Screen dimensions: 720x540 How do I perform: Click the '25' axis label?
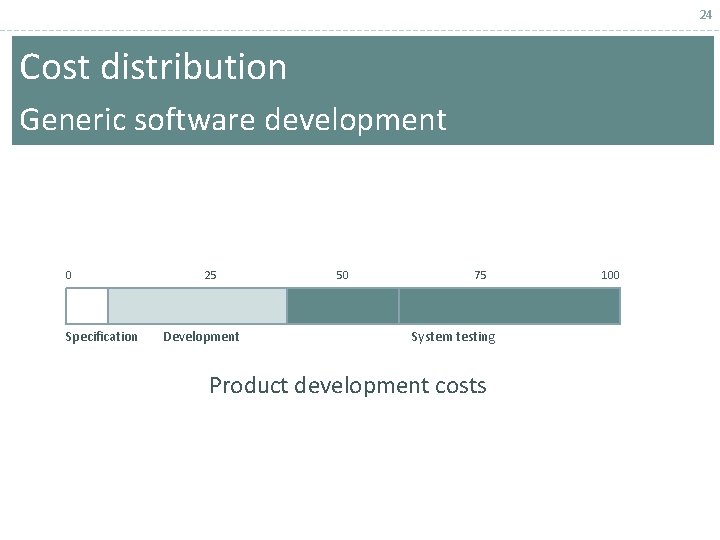pyautogui.click(x=210, y=275)
